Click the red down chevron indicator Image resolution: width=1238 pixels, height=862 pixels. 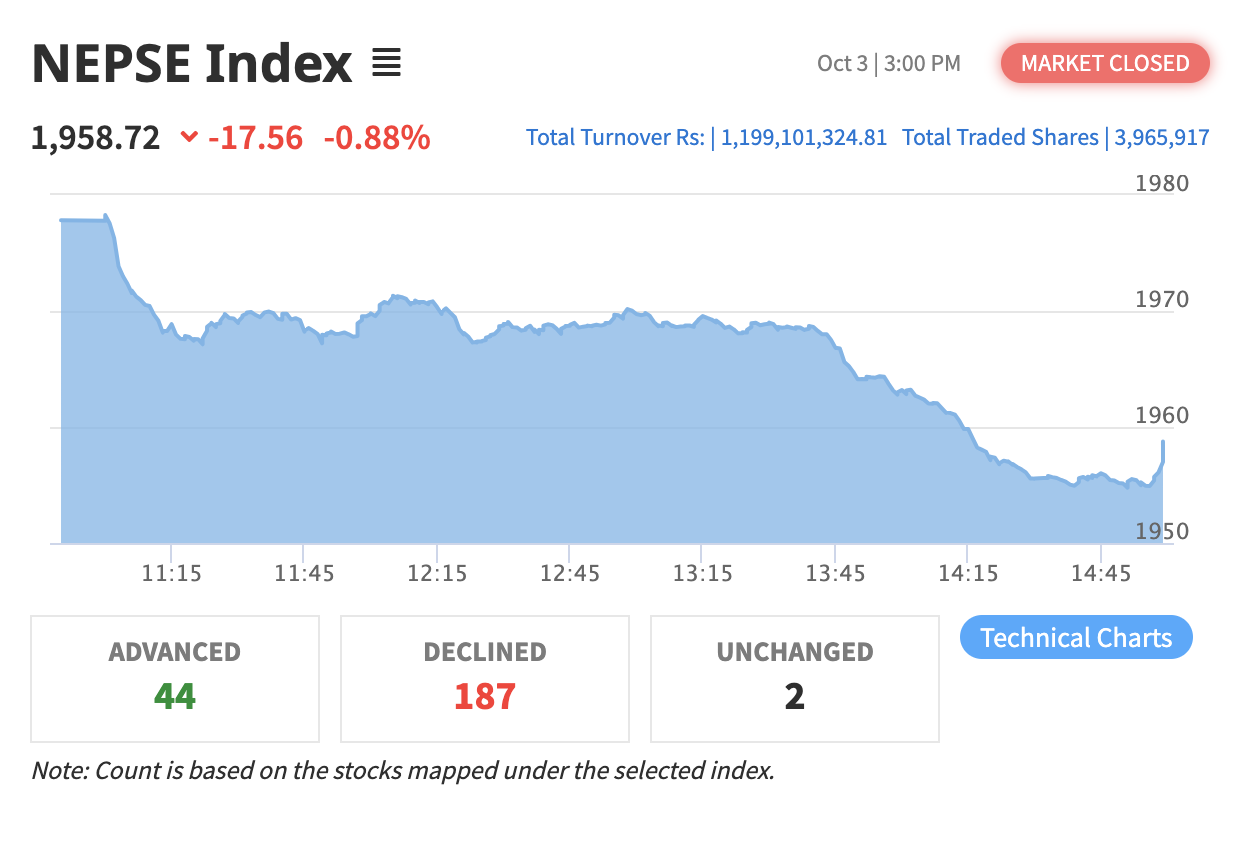[x=189, y=137]
